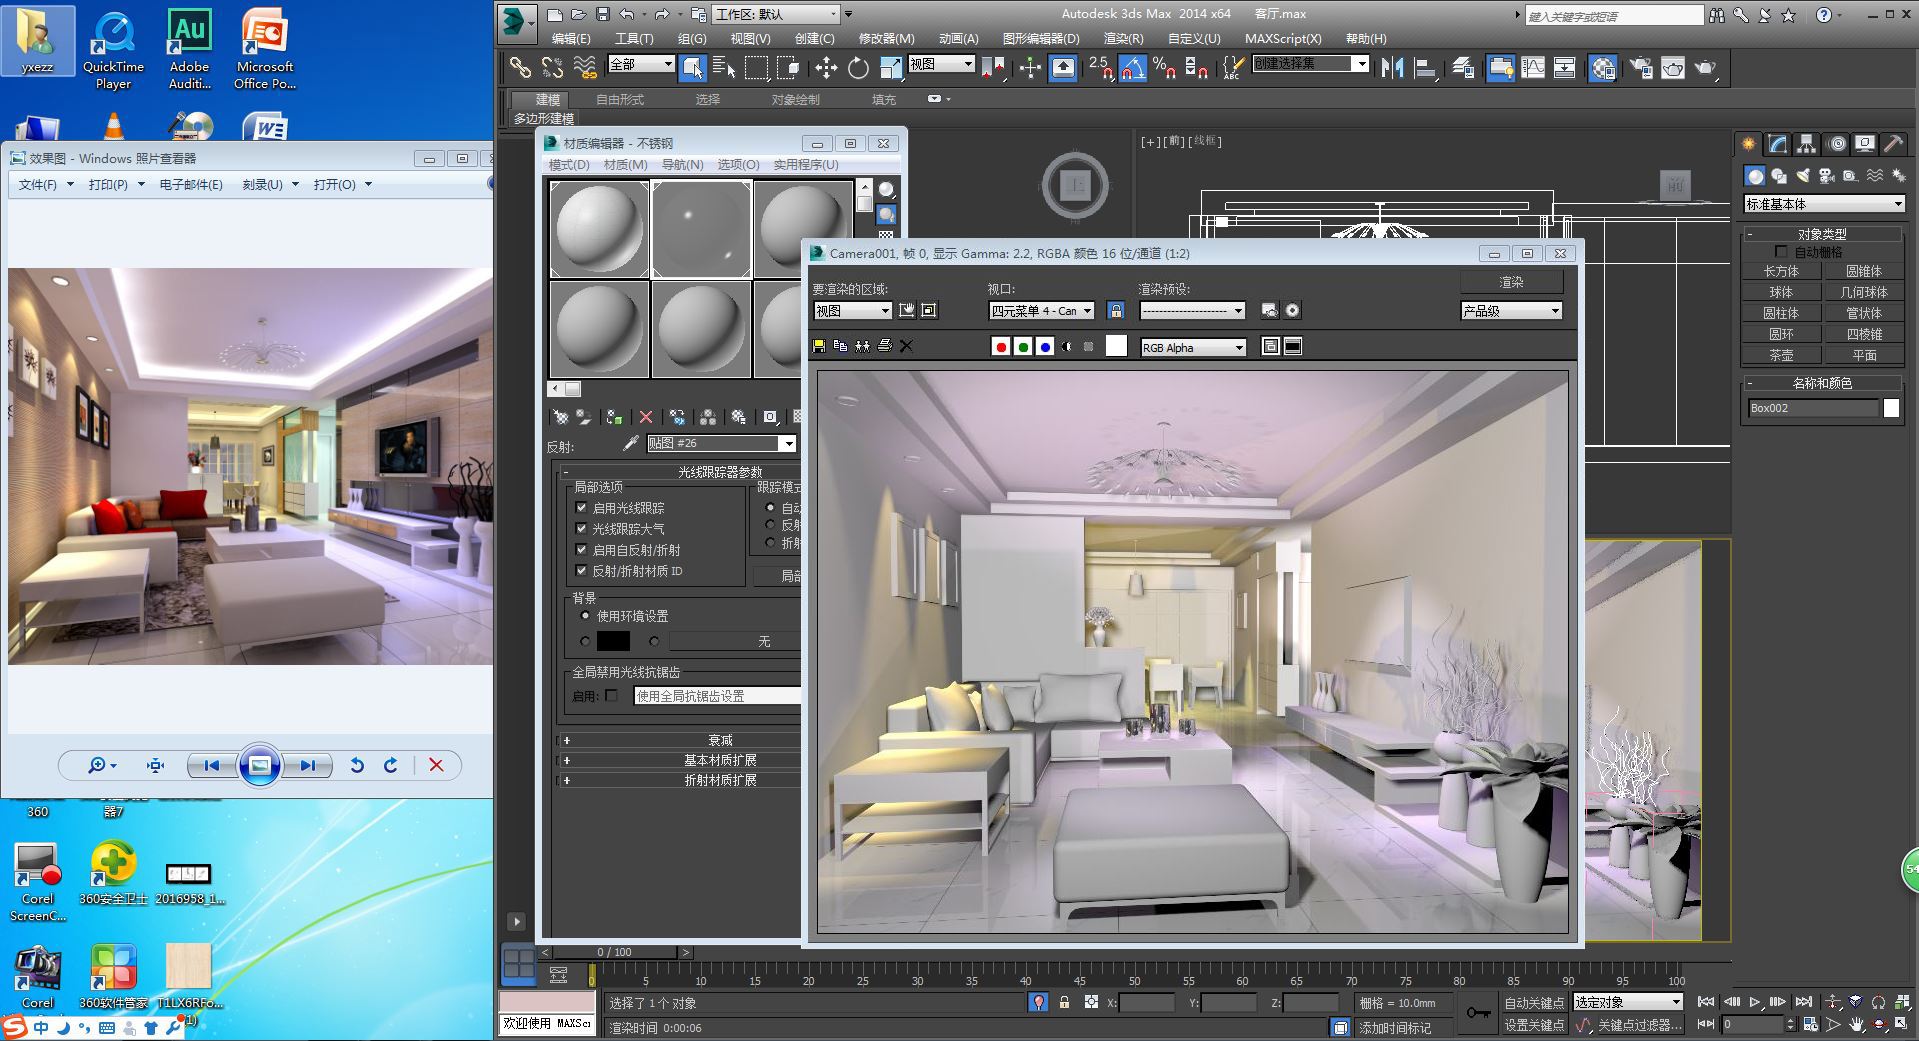
Task: Open the RGB Alpha channel dropdown
Action: tap(1193, 347)
